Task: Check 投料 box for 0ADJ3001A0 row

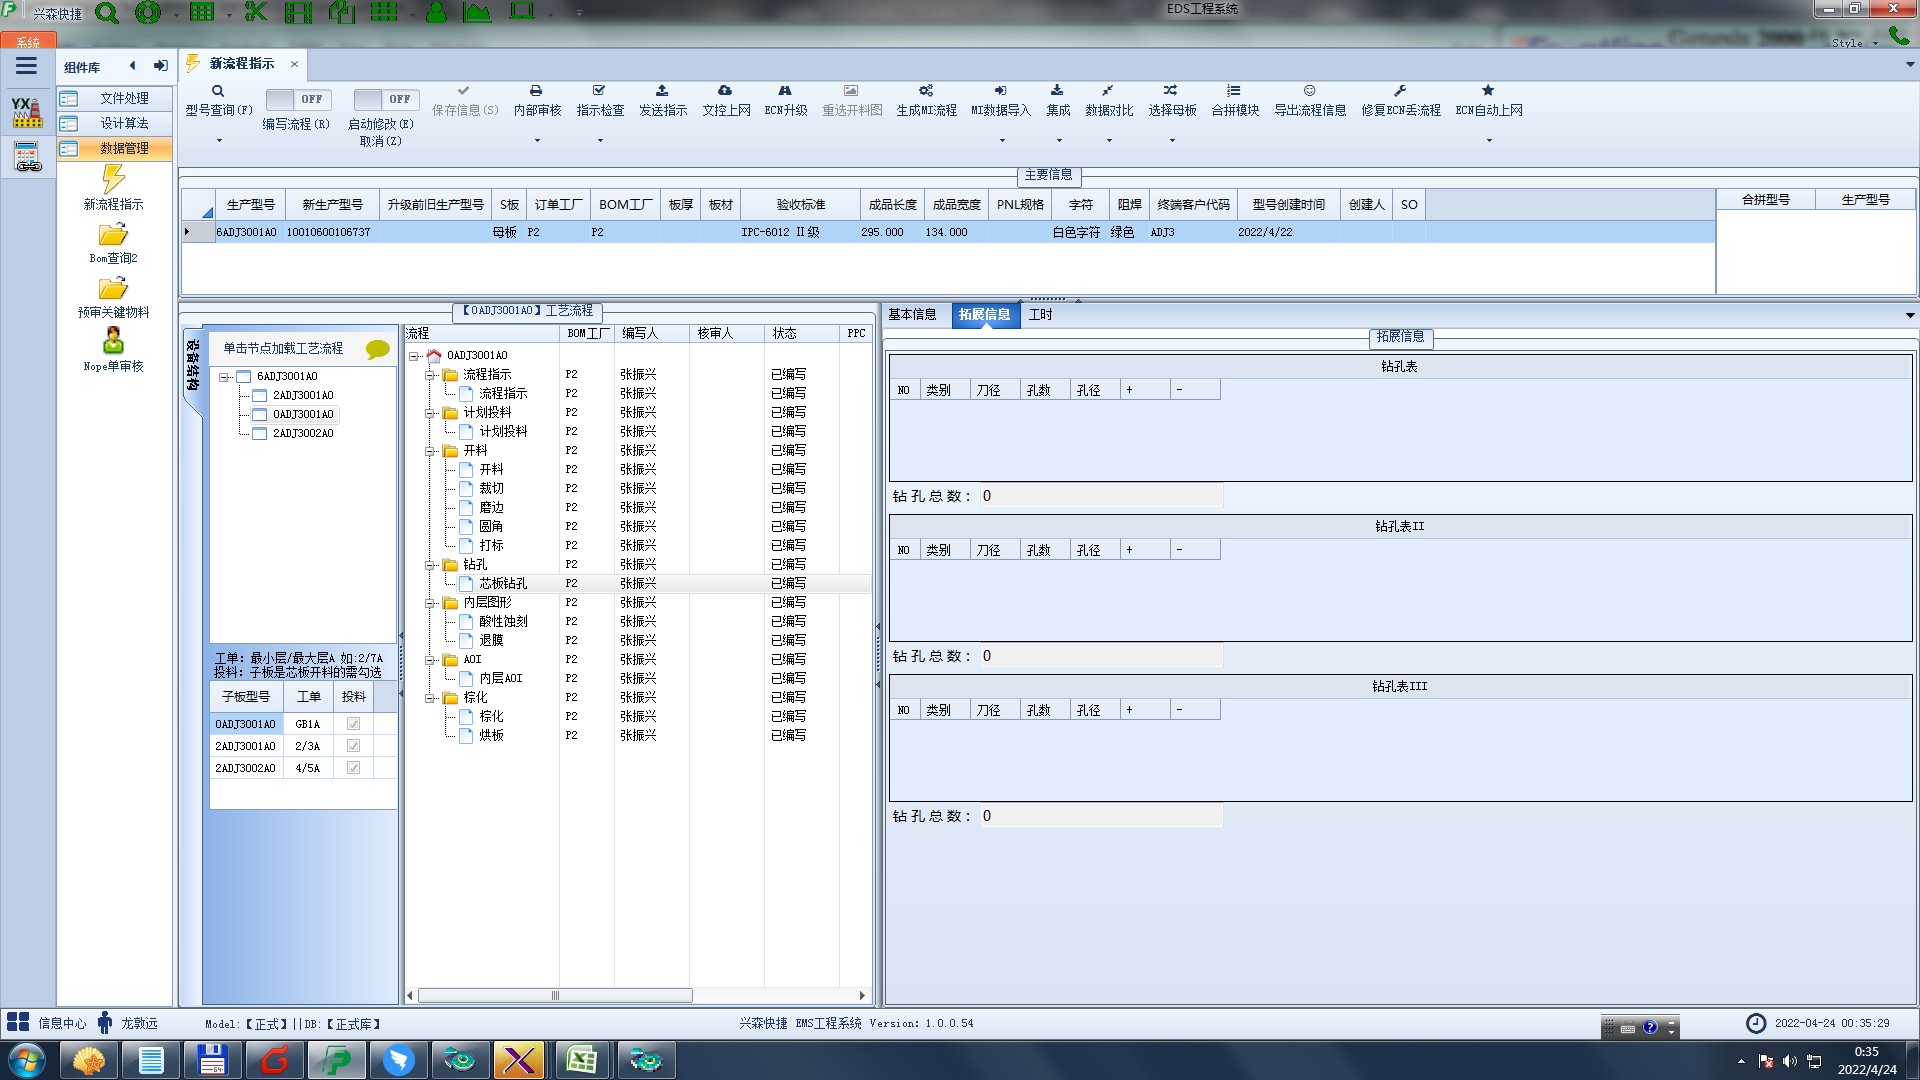Action: tap(353, 724)
